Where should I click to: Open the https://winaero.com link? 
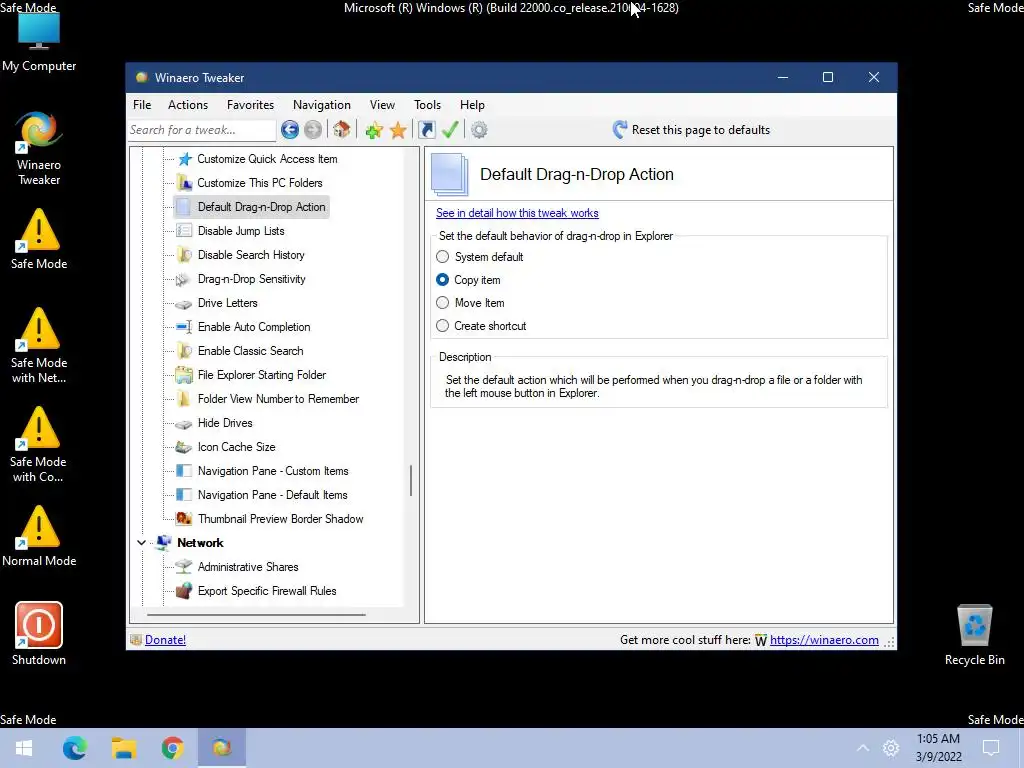824,640
